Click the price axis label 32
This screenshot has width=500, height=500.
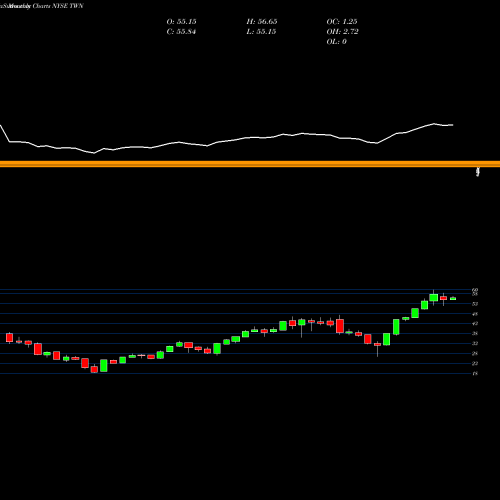(475, 343)
